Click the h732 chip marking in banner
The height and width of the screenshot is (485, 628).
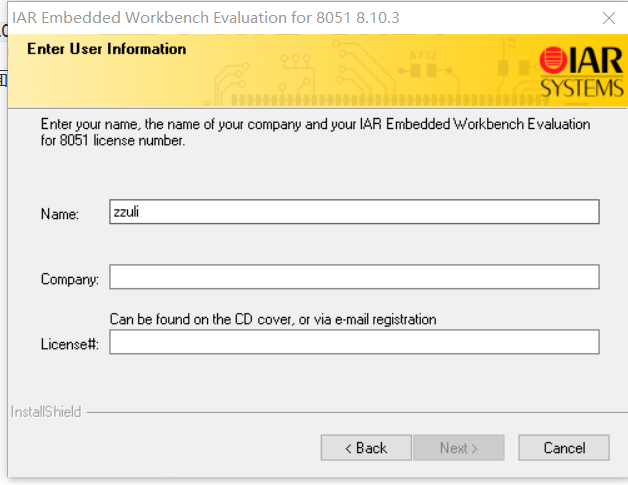pyautogui.click(x=423, y=55)
